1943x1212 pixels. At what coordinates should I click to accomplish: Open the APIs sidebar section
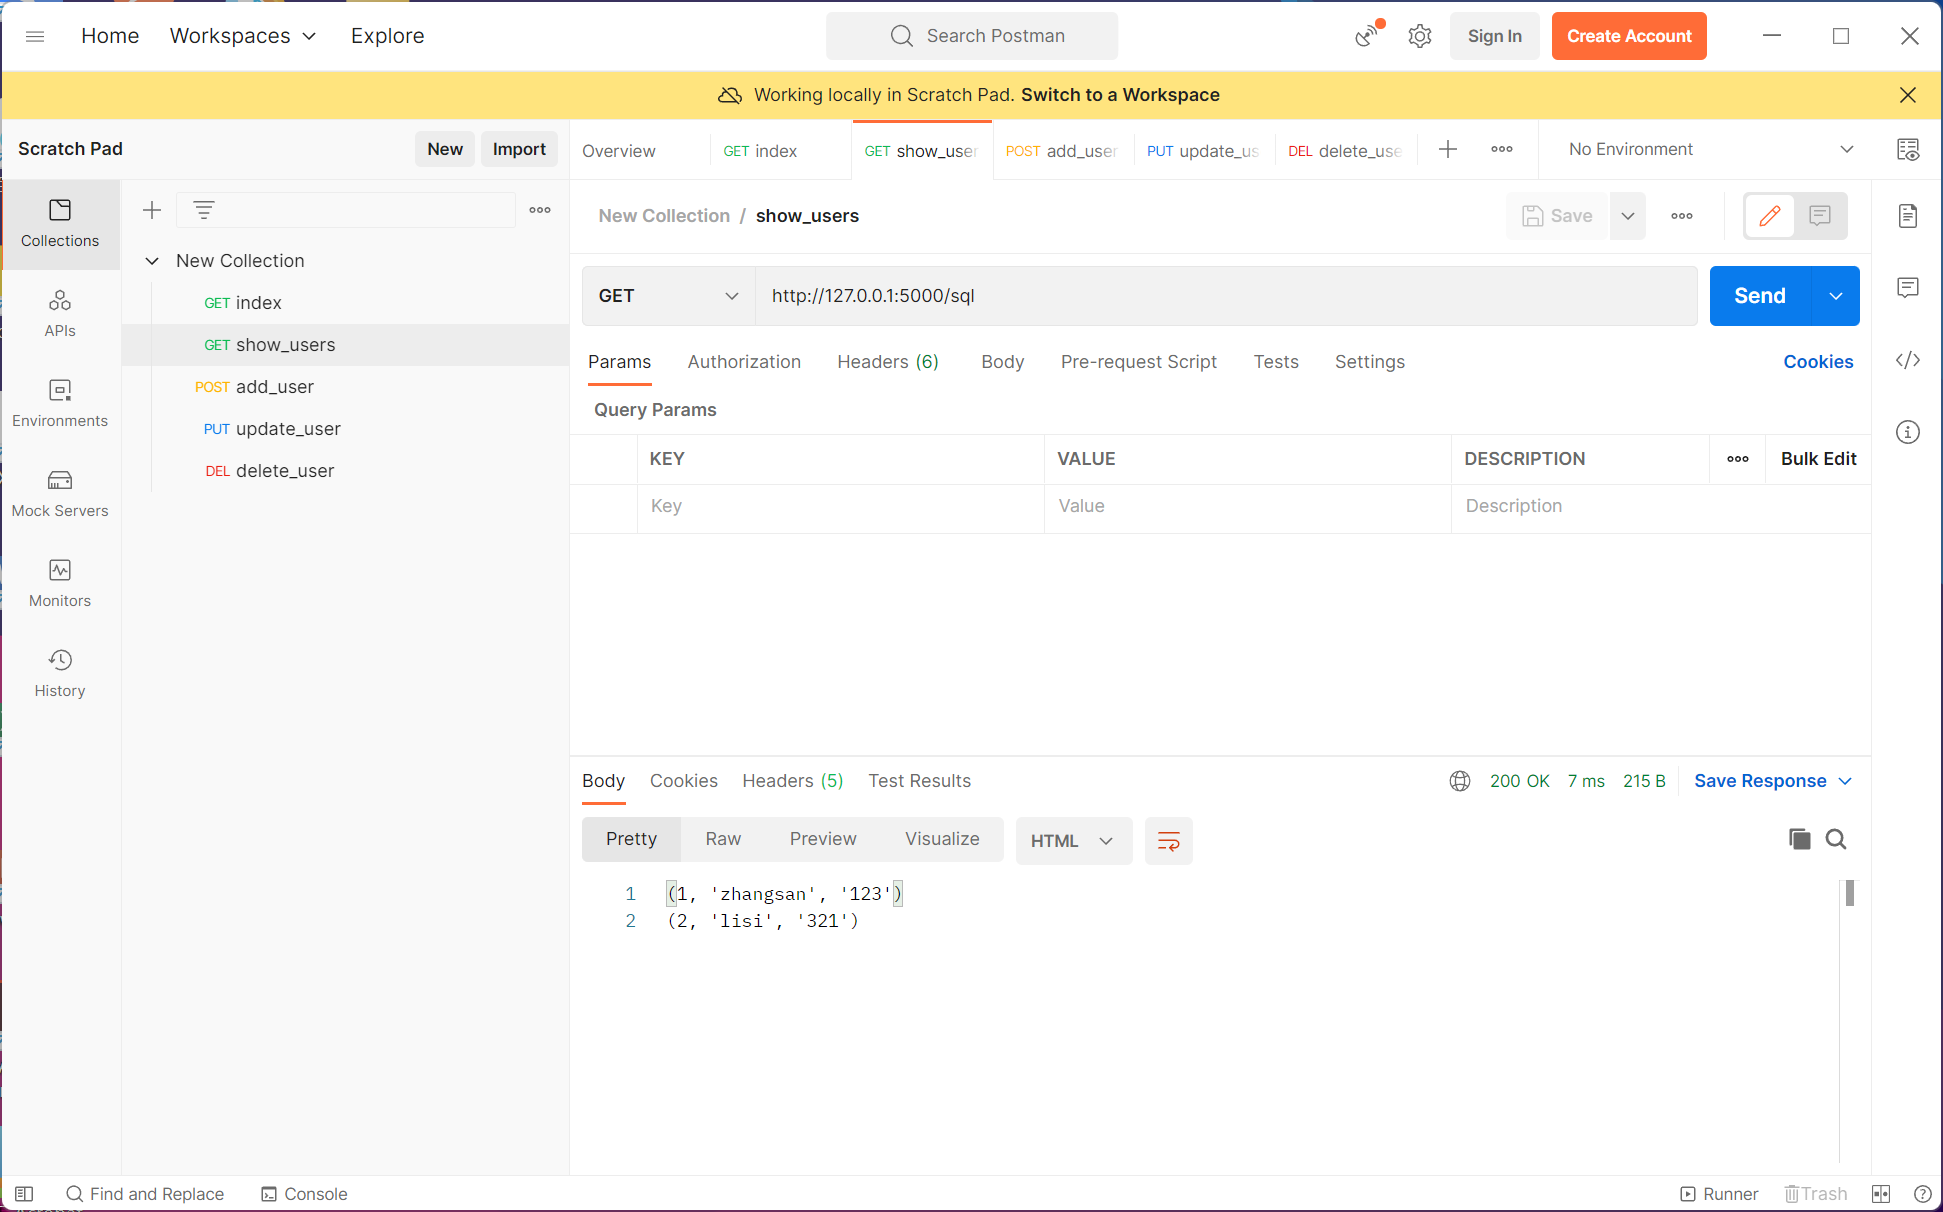point(60,313)
